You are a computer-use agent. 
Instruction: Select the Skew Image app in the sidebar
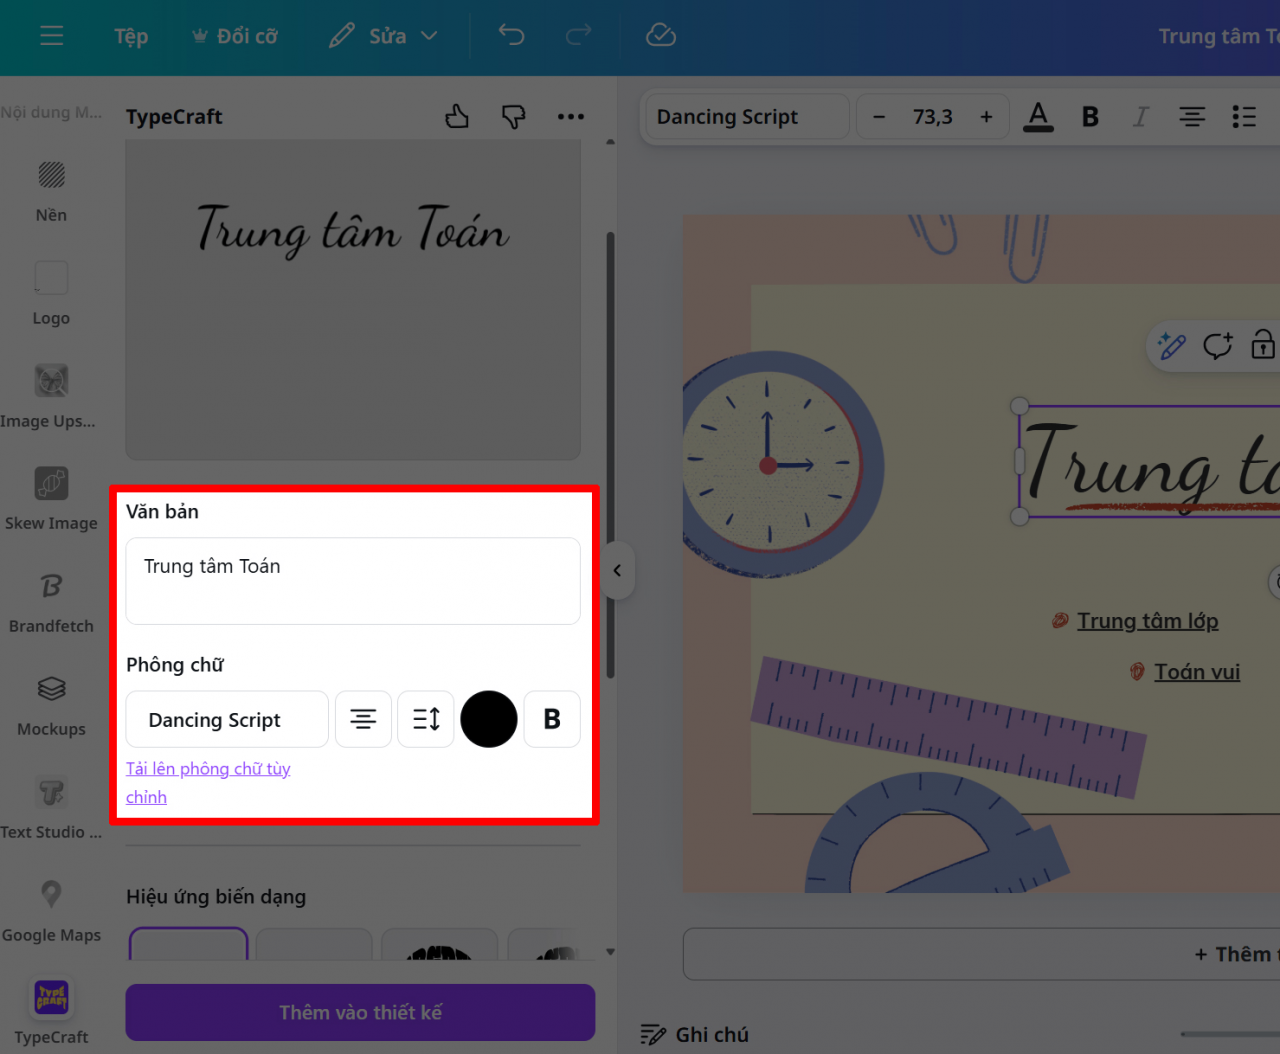(x=50, y=497)
